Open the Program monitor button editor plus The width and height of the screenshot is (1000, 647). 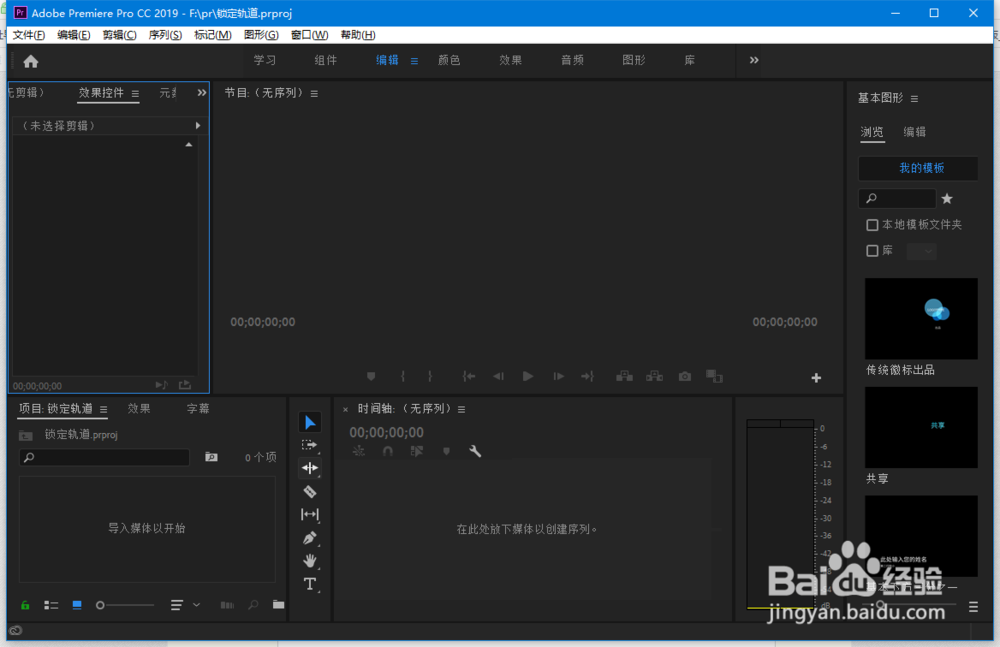816,378
